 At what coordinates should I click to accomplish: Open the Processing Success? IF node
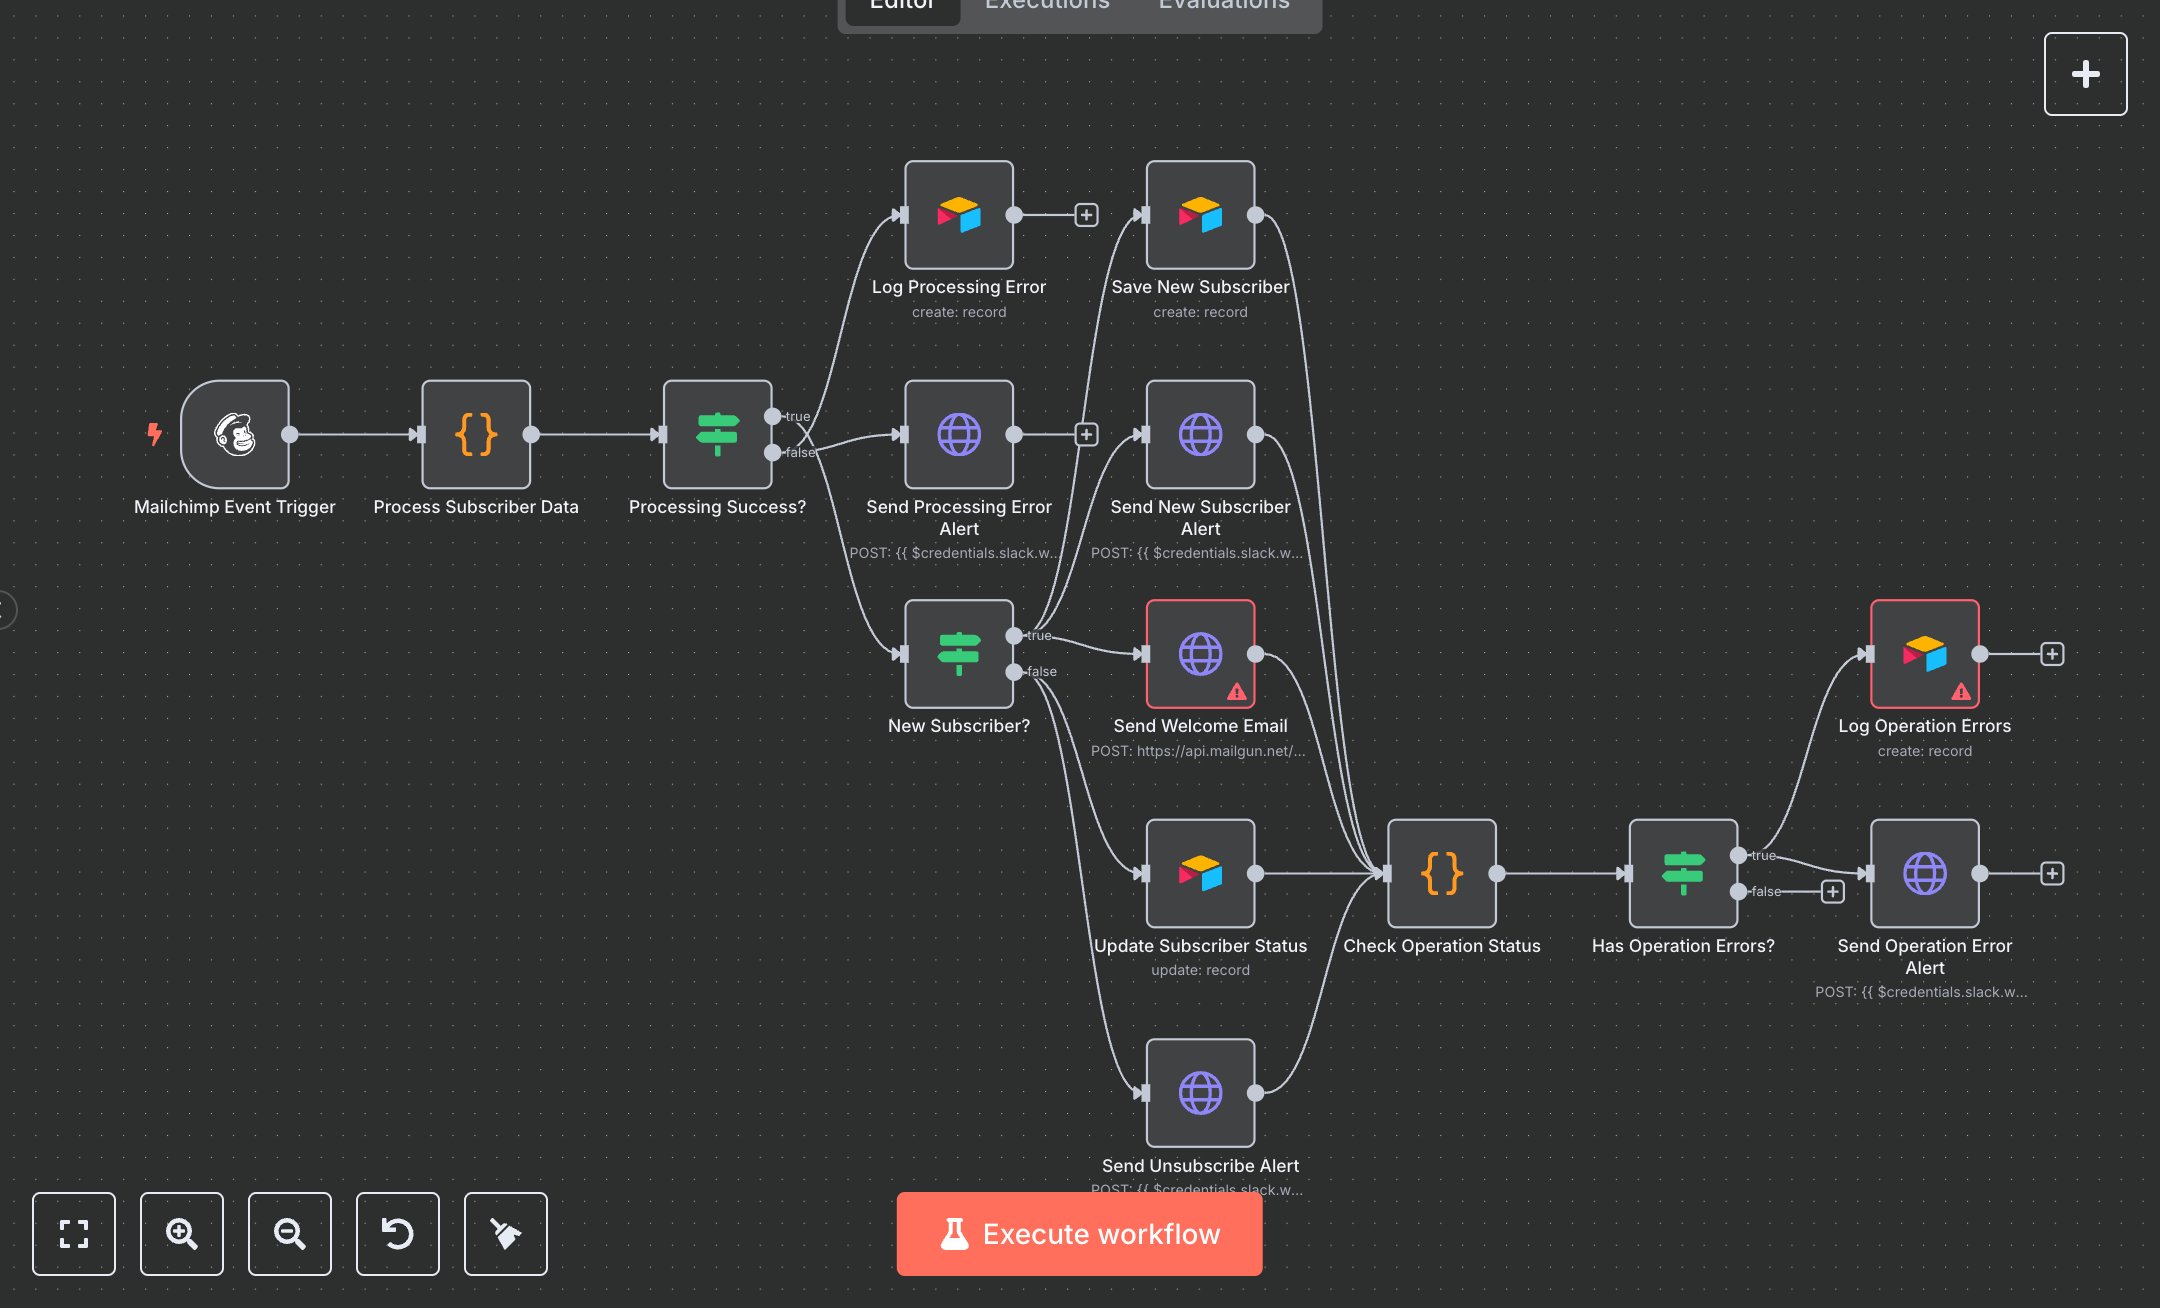[717, 434]
